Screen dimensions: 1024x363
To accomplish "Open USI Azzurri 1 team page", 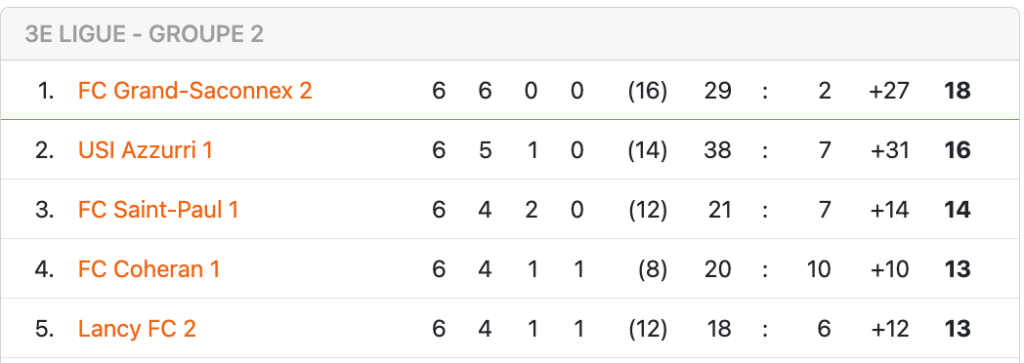I will (x=145, y=151).
